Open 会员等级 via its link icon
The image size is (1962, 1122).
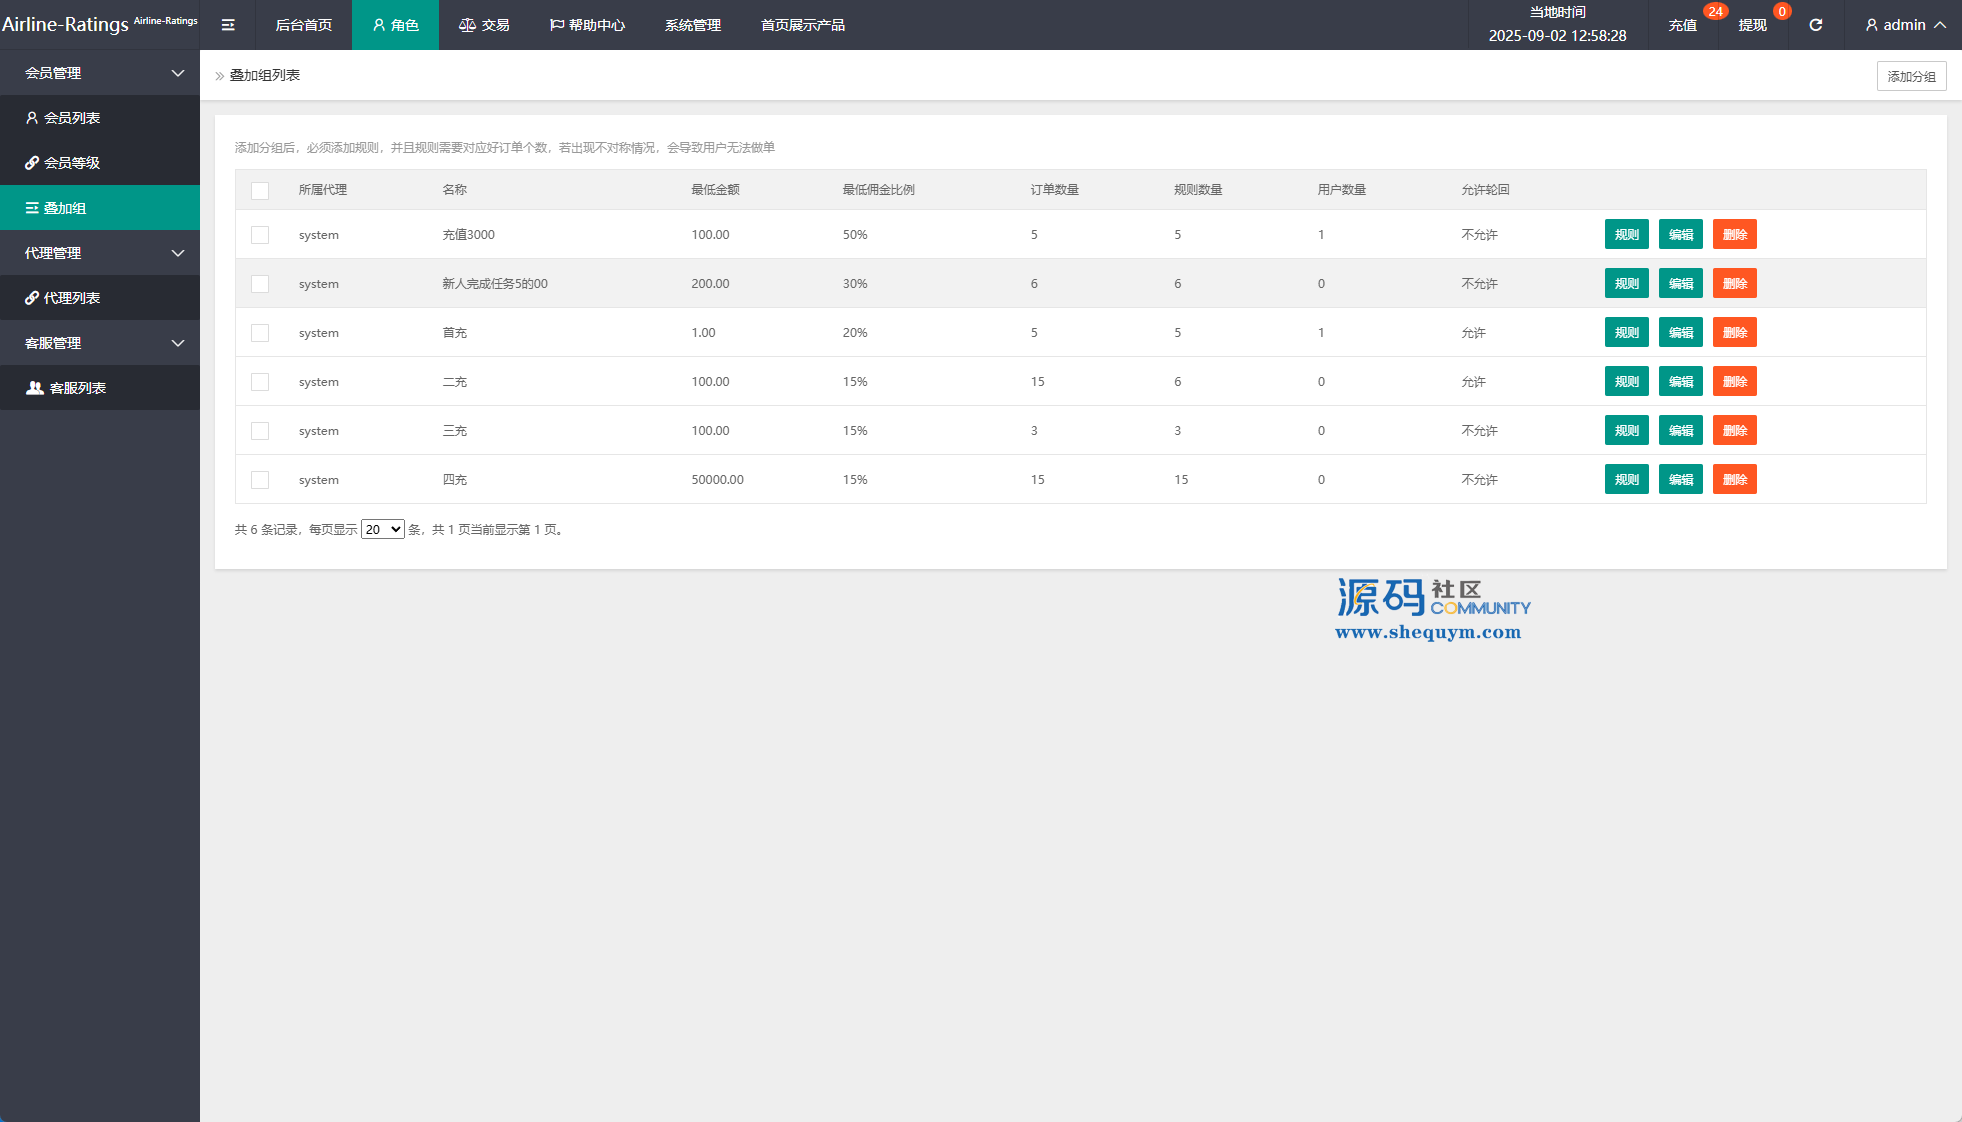(x=32, y=163)
